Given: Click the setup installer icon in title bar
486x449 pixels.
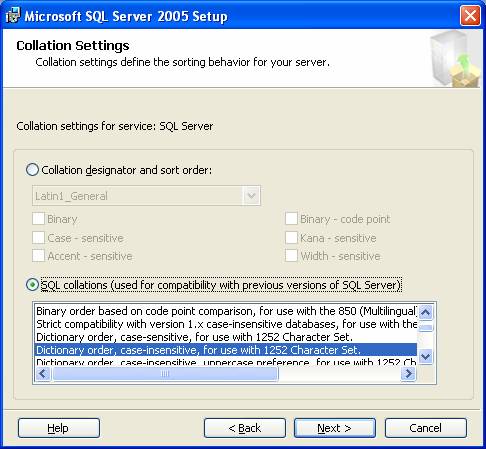Looking at the screenshot, I should tap(13, 16).
